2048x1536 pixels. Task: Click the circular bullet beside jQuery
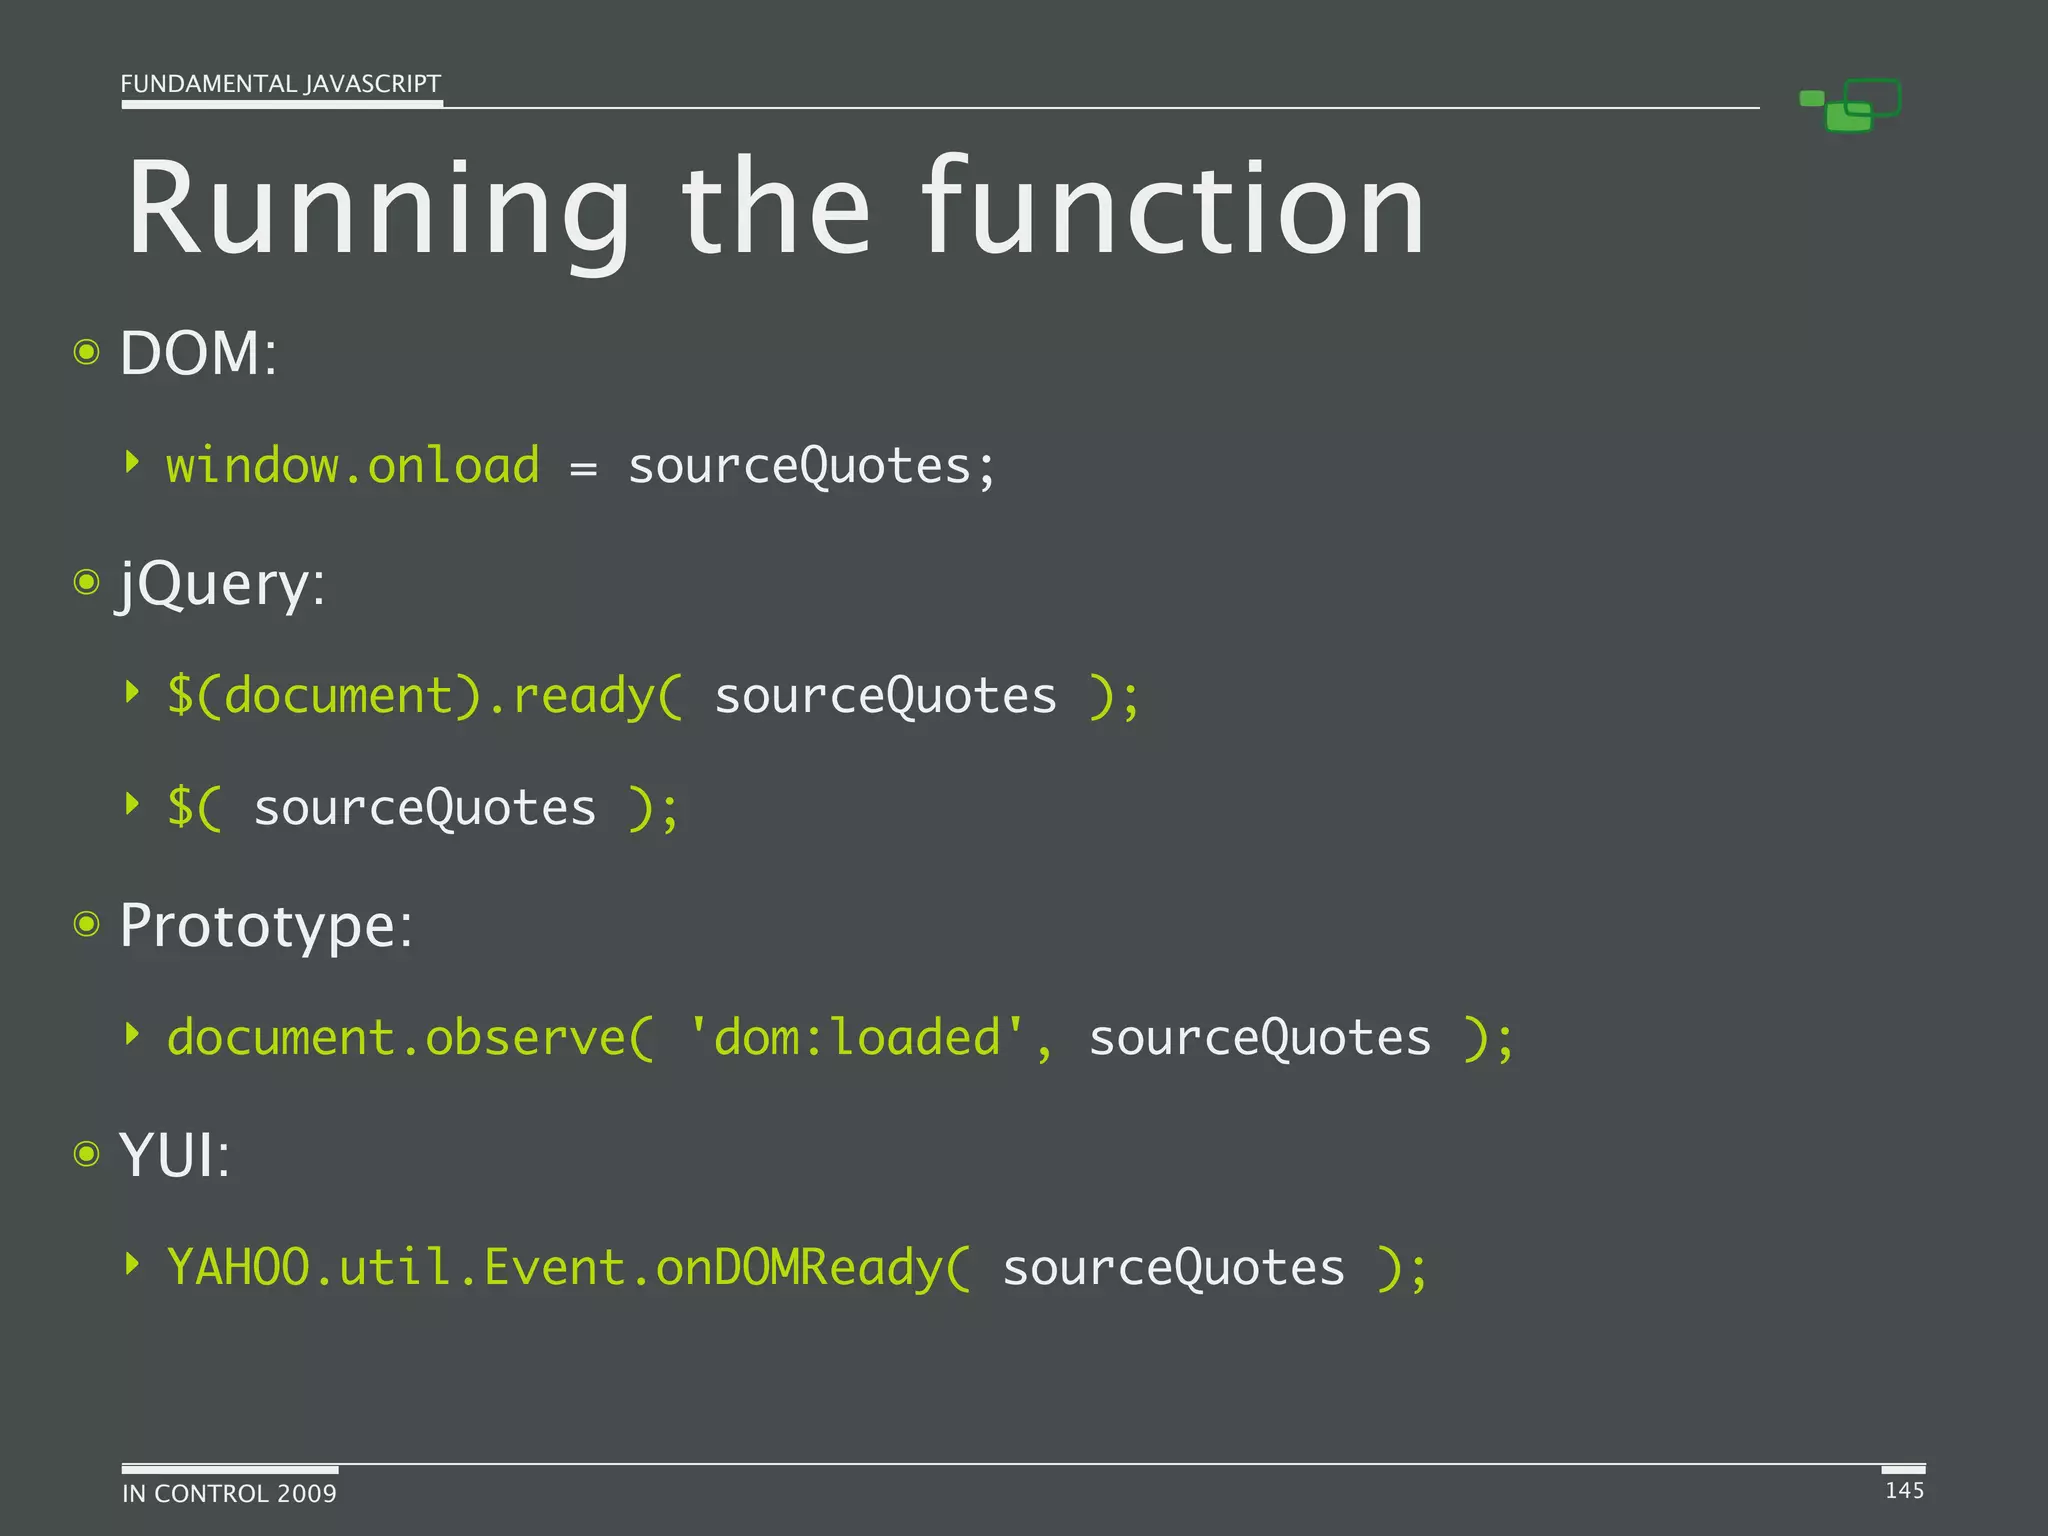(x=87, y=581)
